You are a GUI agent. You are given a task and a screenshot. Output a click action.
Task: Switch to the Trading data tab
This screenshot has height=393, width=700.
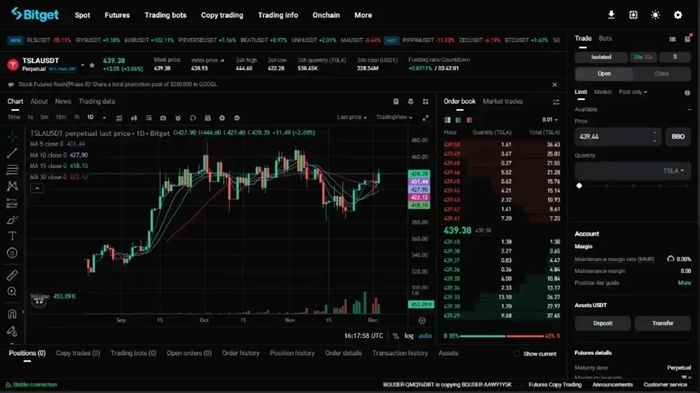(x=97, y=101)
